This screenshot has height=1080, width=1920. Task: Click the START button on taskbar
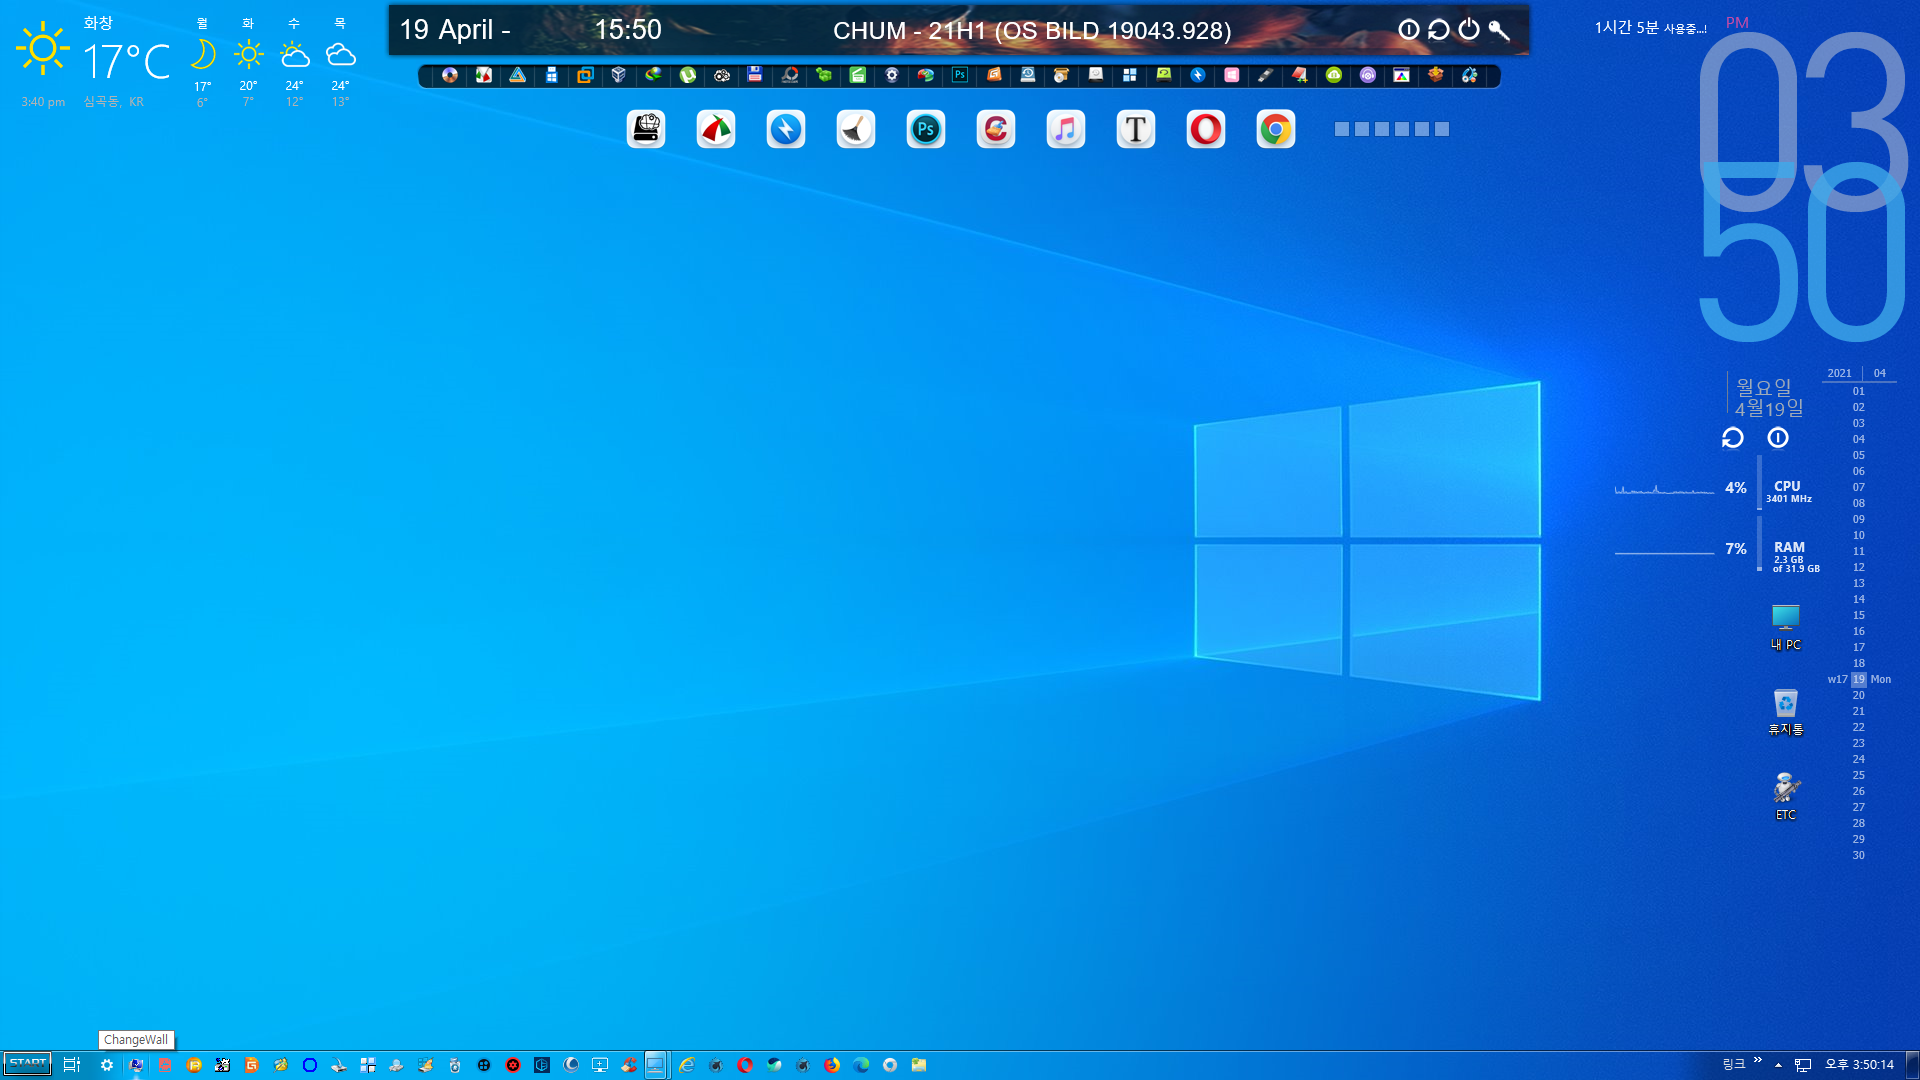pyautogui.click(x=28, y=1064)
